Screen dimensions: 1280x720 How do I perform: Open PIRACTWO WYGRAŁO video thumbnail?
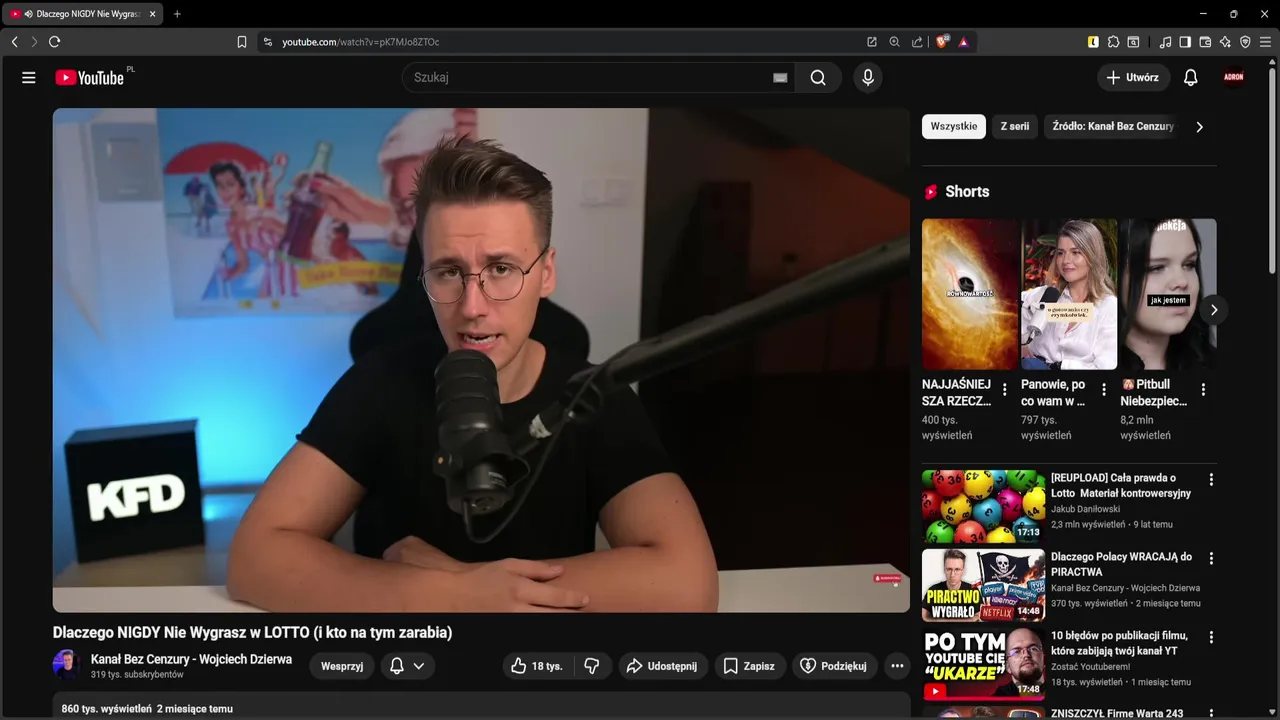[x=983, y=585]
